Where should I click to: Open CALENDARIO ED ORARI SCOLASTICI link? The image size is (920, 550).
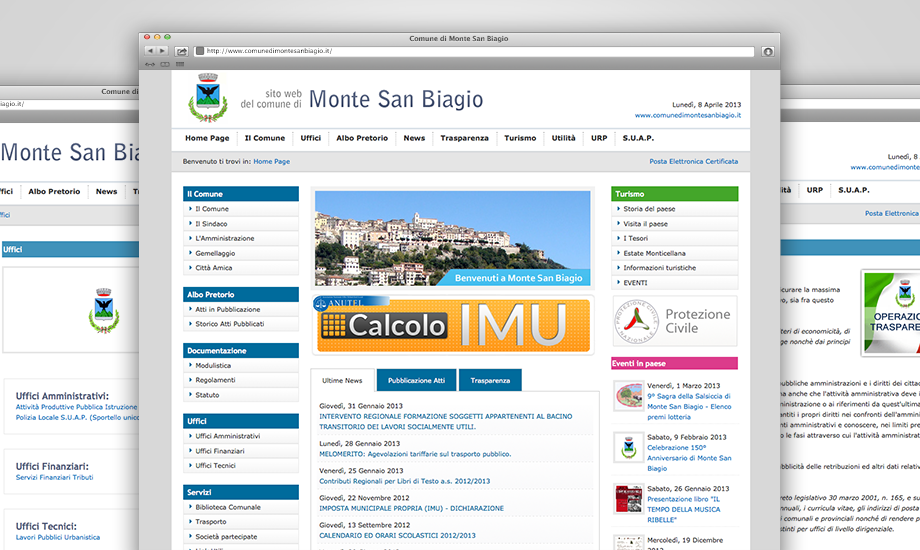(397, 535)
